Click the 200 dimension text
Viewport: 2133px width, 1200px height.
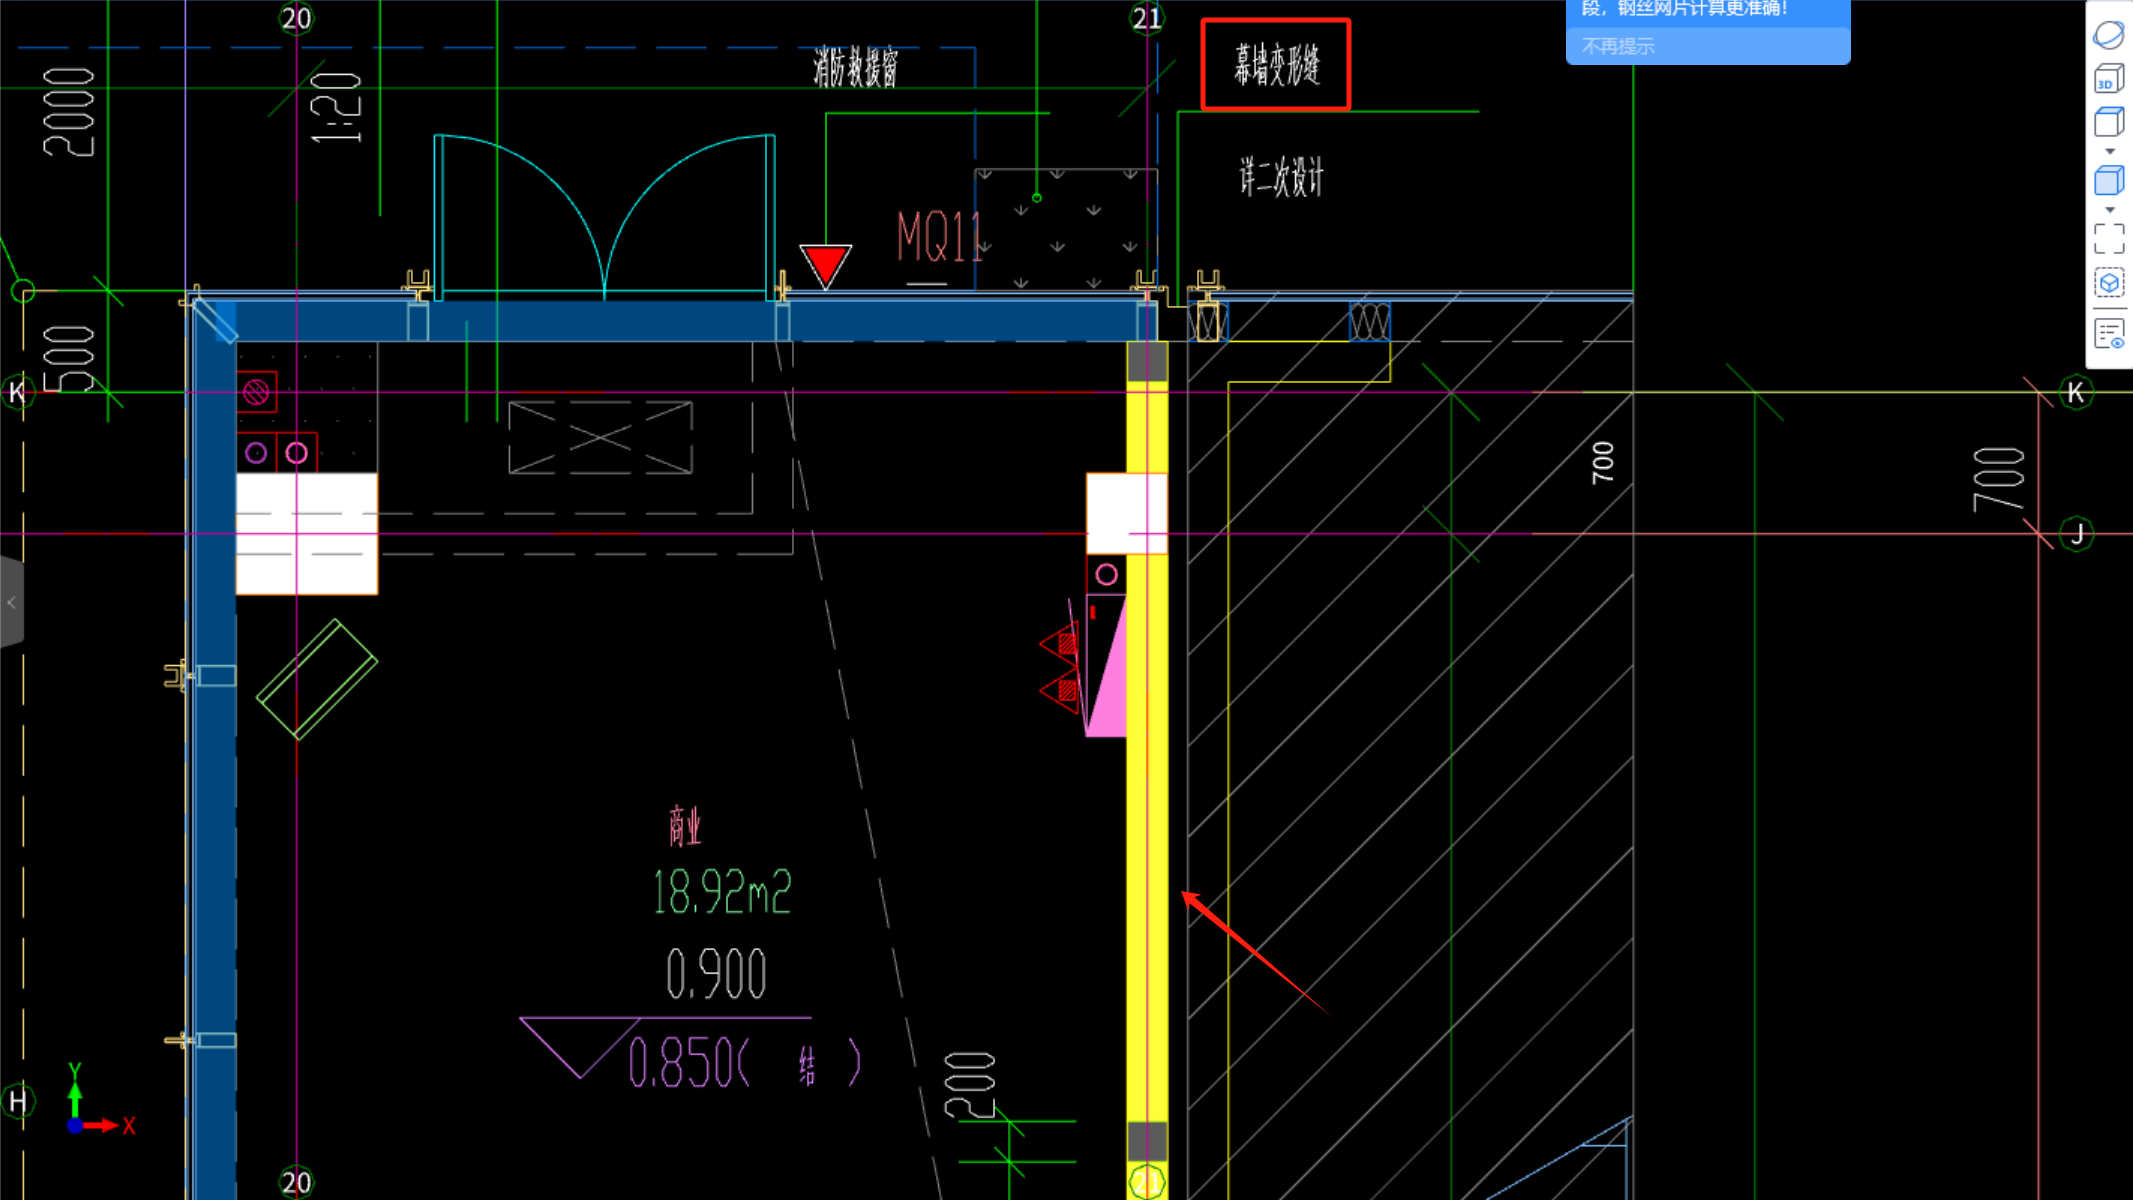pyautogui.click(x=970, y=1085)
